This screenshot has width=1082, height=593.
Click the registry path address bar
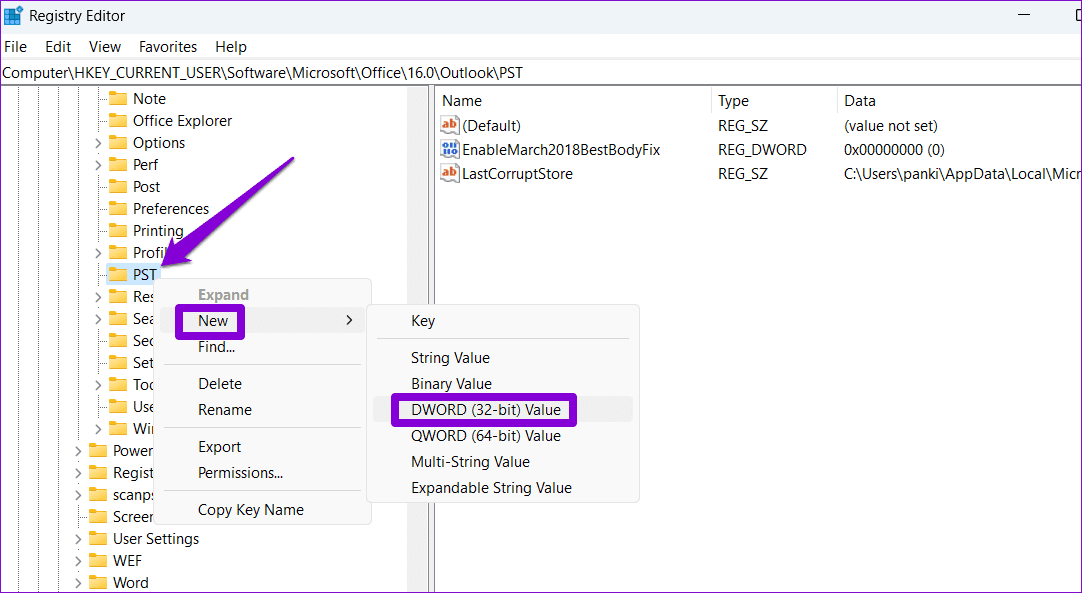click(x=300, y=72)
